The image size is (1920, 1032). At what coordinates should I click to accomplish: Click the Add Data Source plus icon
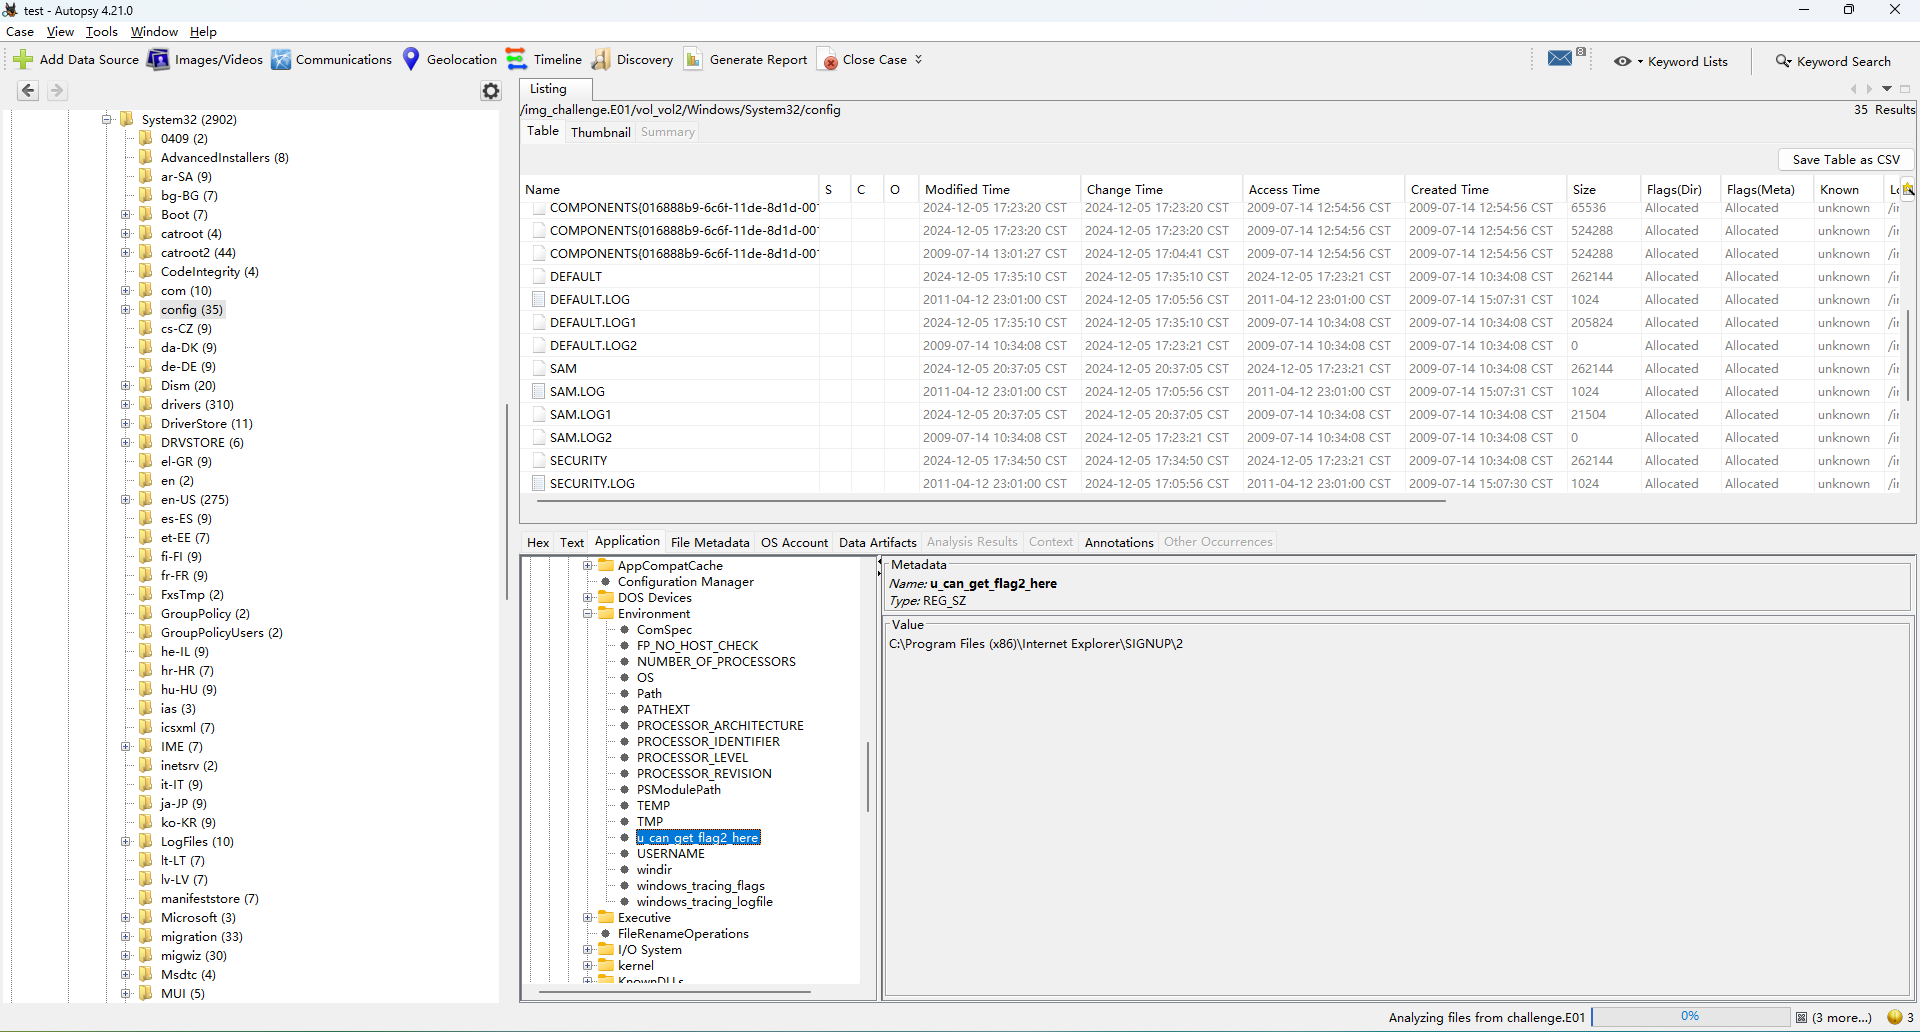[x=23, y=60]
